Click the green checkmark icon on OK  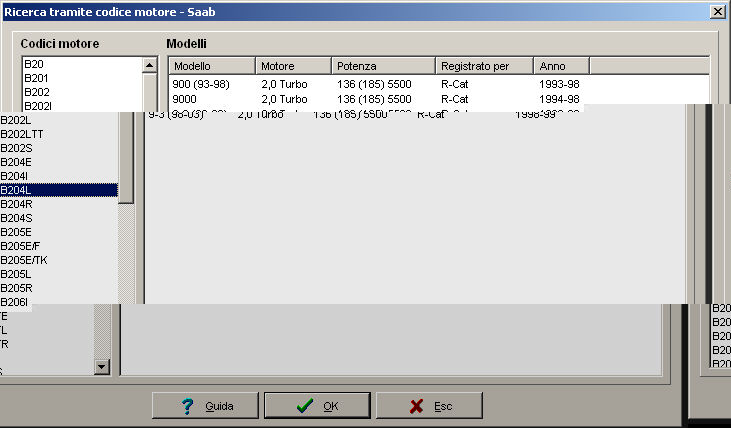tap(305, 406)
